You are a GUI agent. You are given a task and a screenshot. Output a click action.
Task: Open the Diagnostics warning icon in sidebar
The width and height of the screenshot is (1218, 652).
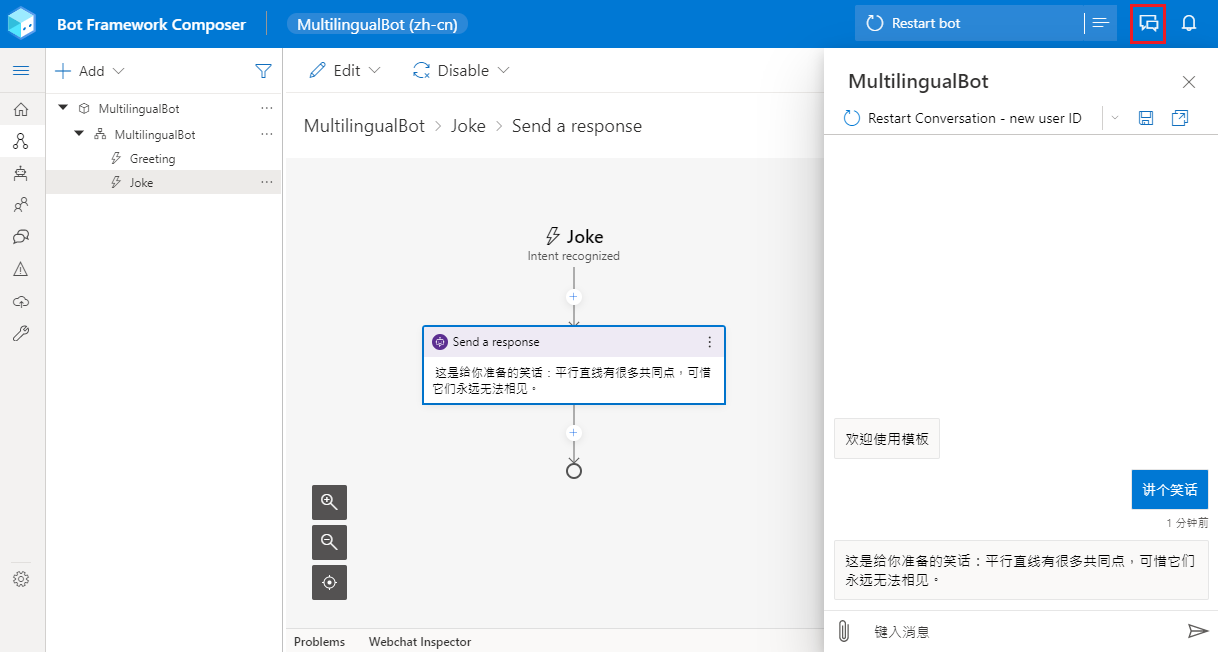coord(21,269)
